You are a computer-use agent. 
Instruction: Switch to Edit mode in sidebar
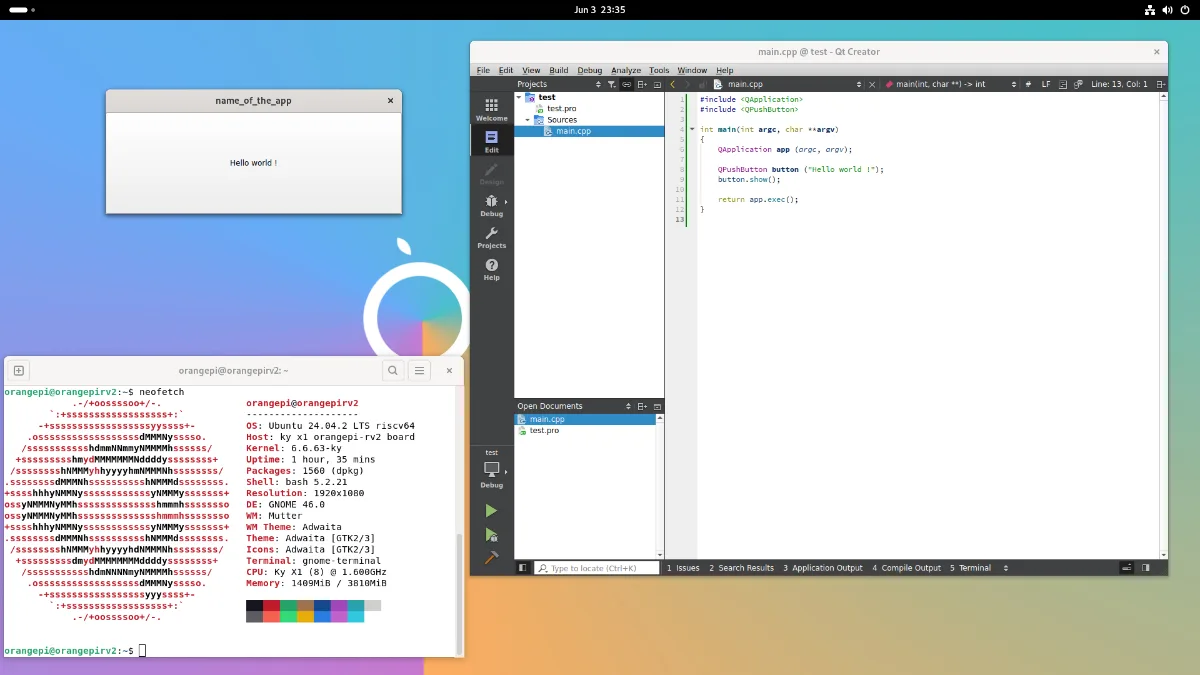point(491,141)
